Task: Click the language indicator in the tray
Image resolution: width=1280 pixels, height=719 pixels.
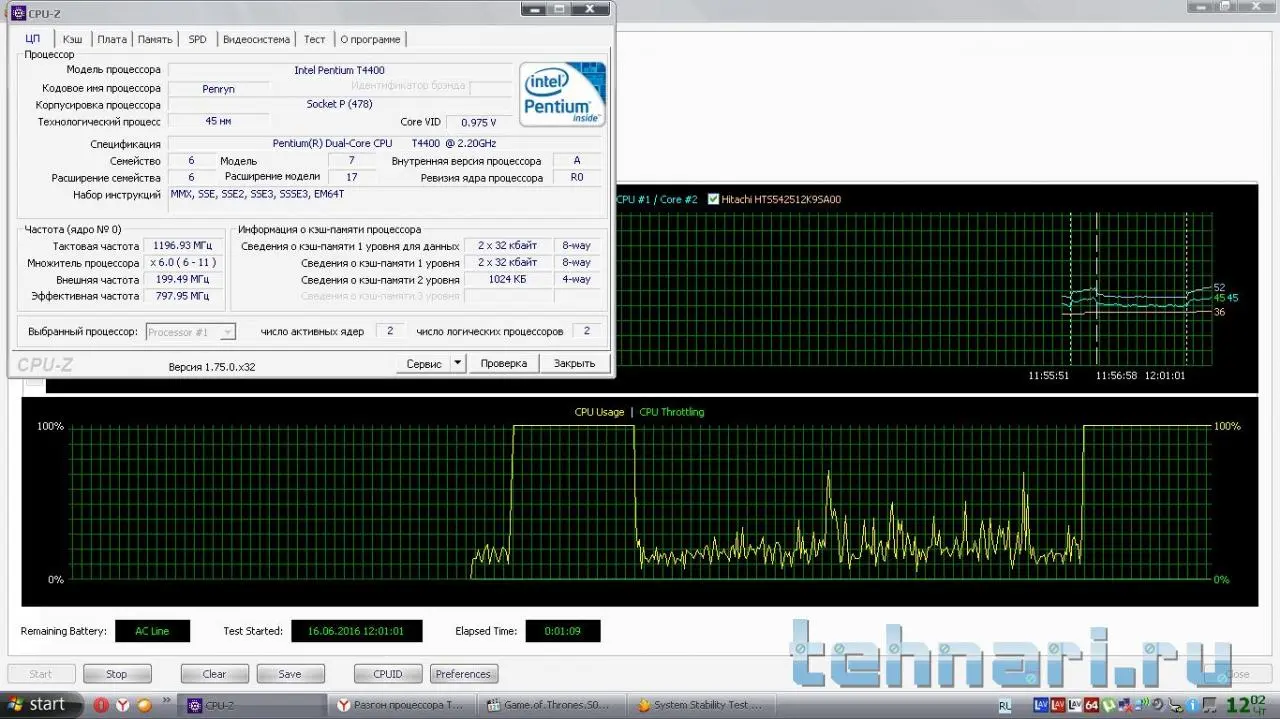Action: pos(1004,705)
